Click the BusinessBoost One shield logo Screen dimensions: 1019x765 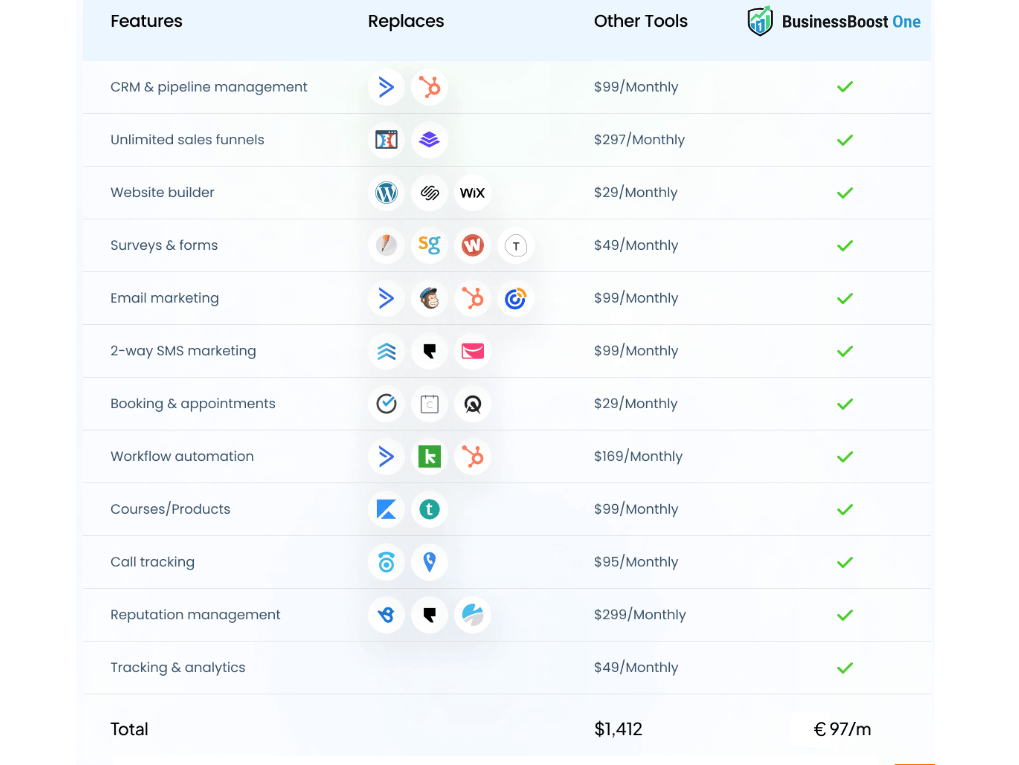pyautogui.click(x=761, y=21)
